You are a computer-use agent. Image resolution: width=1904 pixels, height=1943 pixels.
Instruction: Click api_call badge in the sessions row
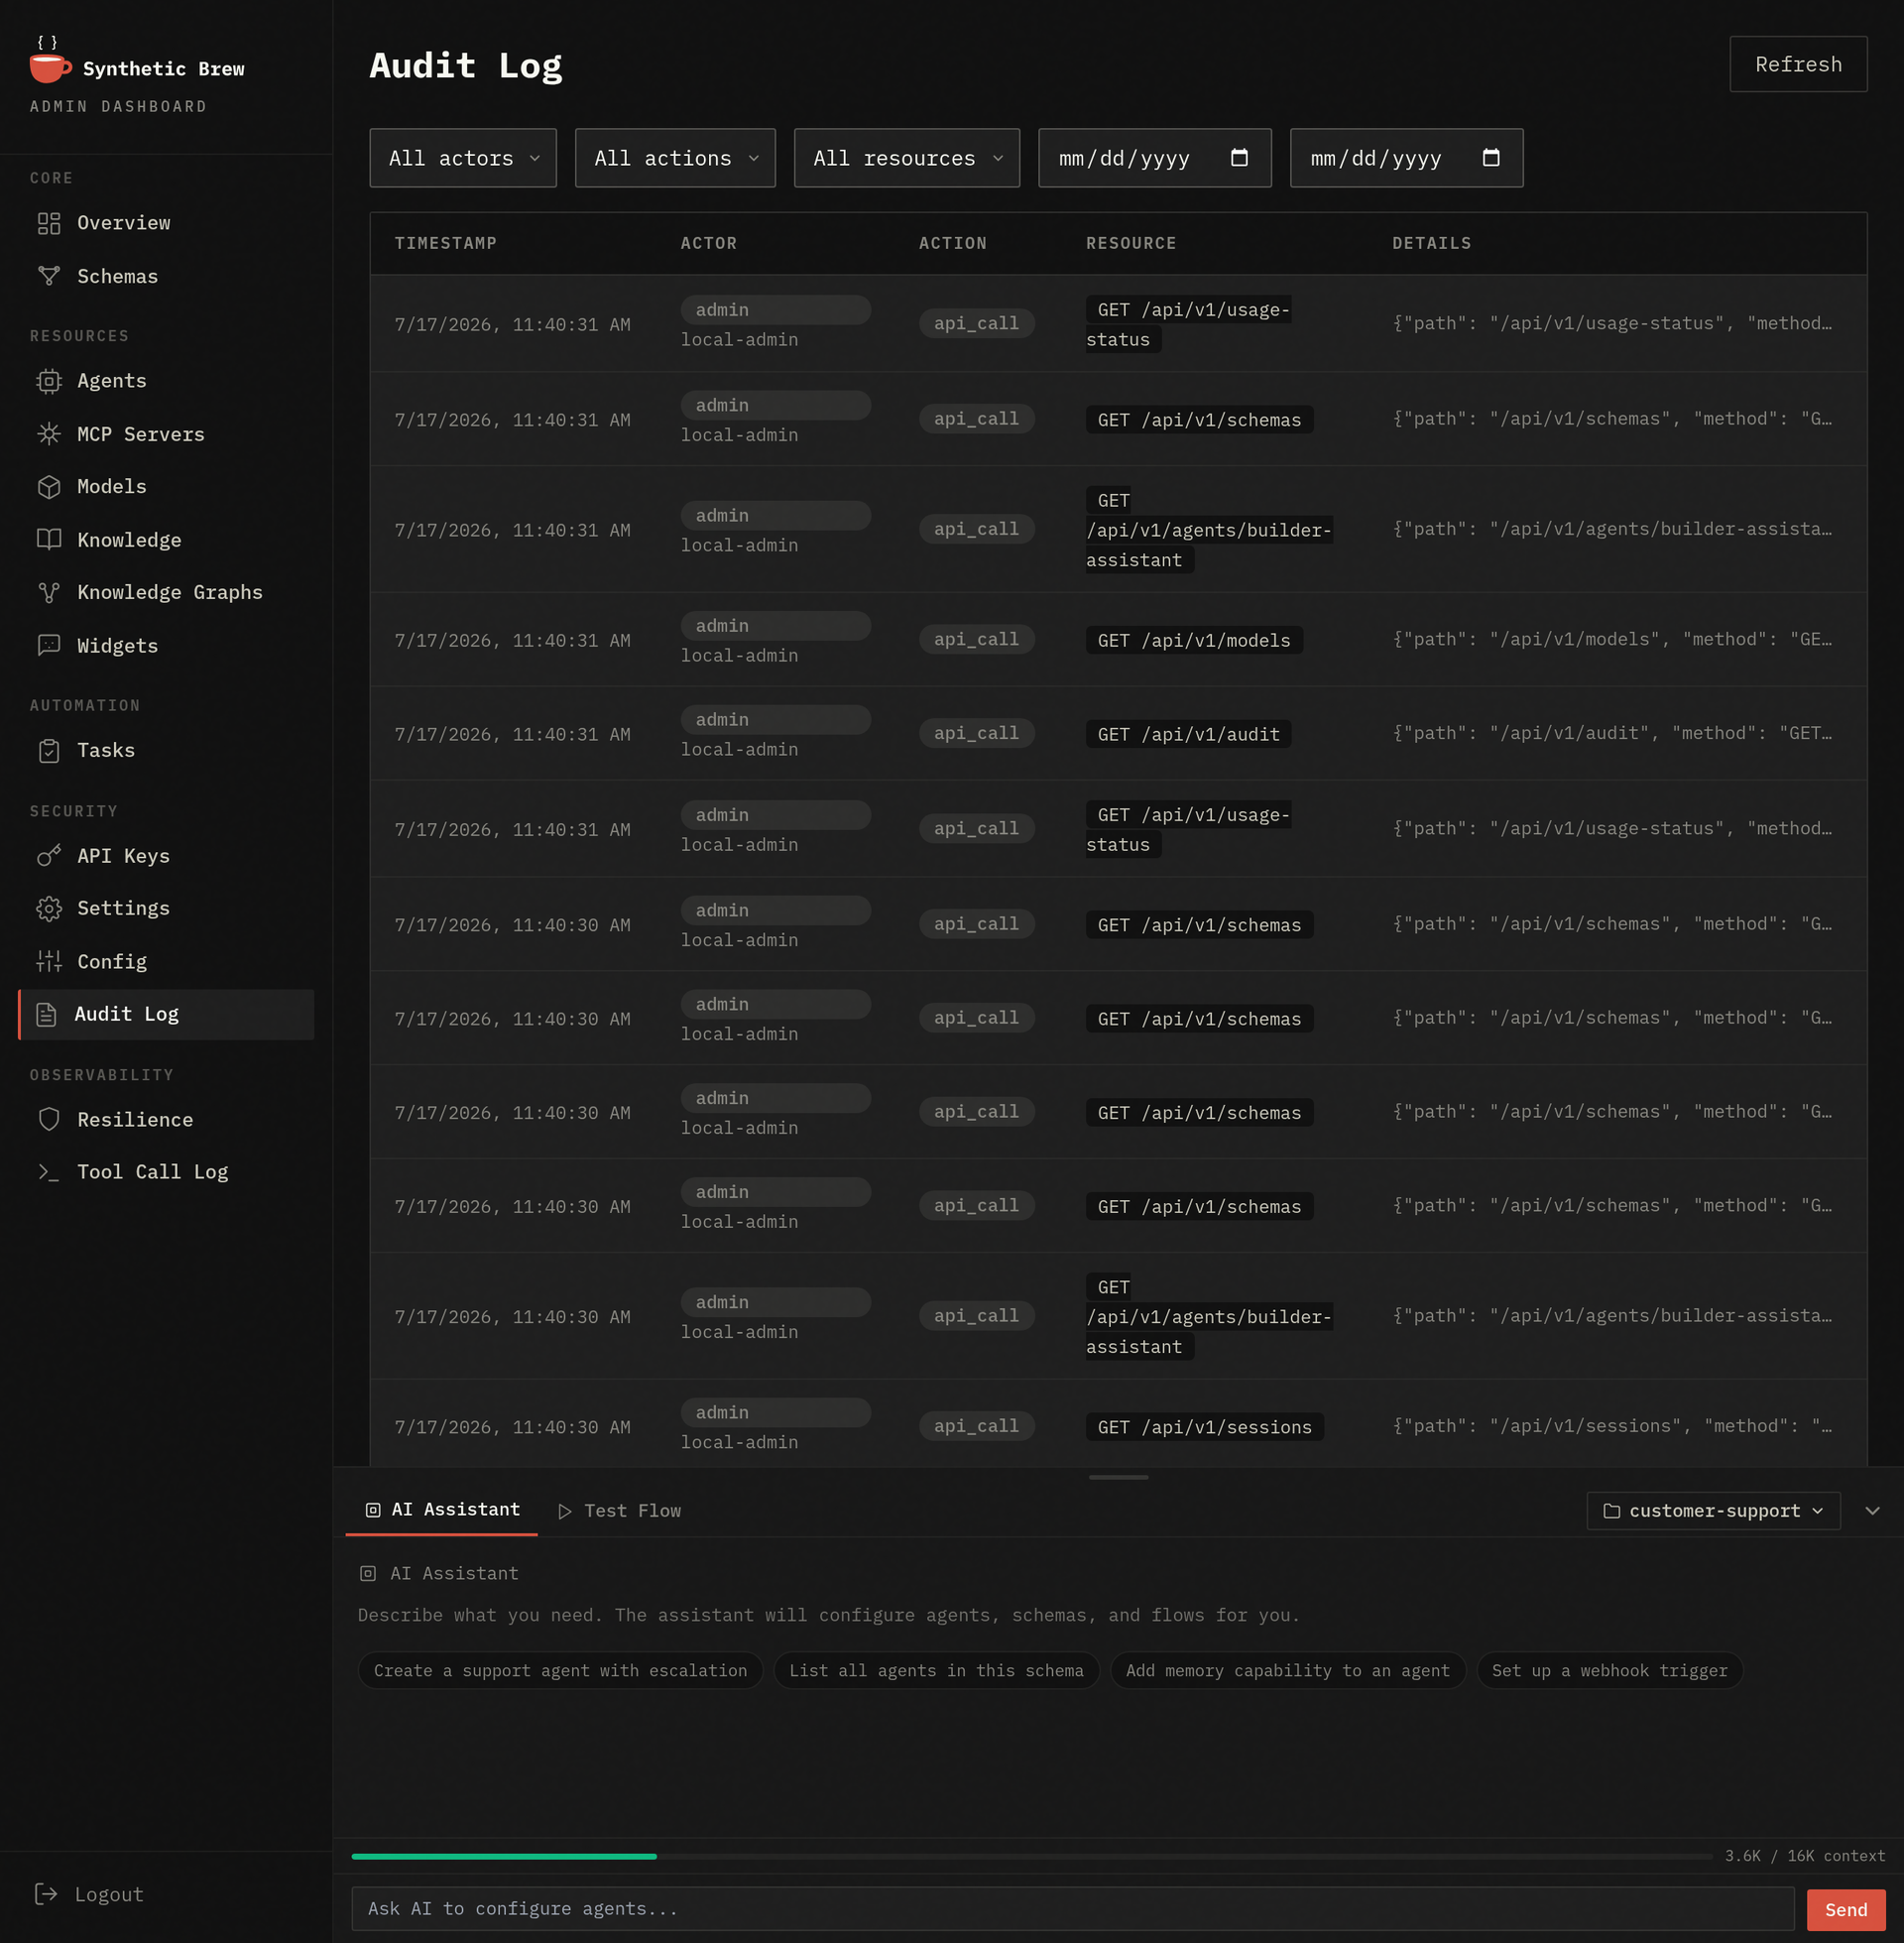coord(976,1426)
